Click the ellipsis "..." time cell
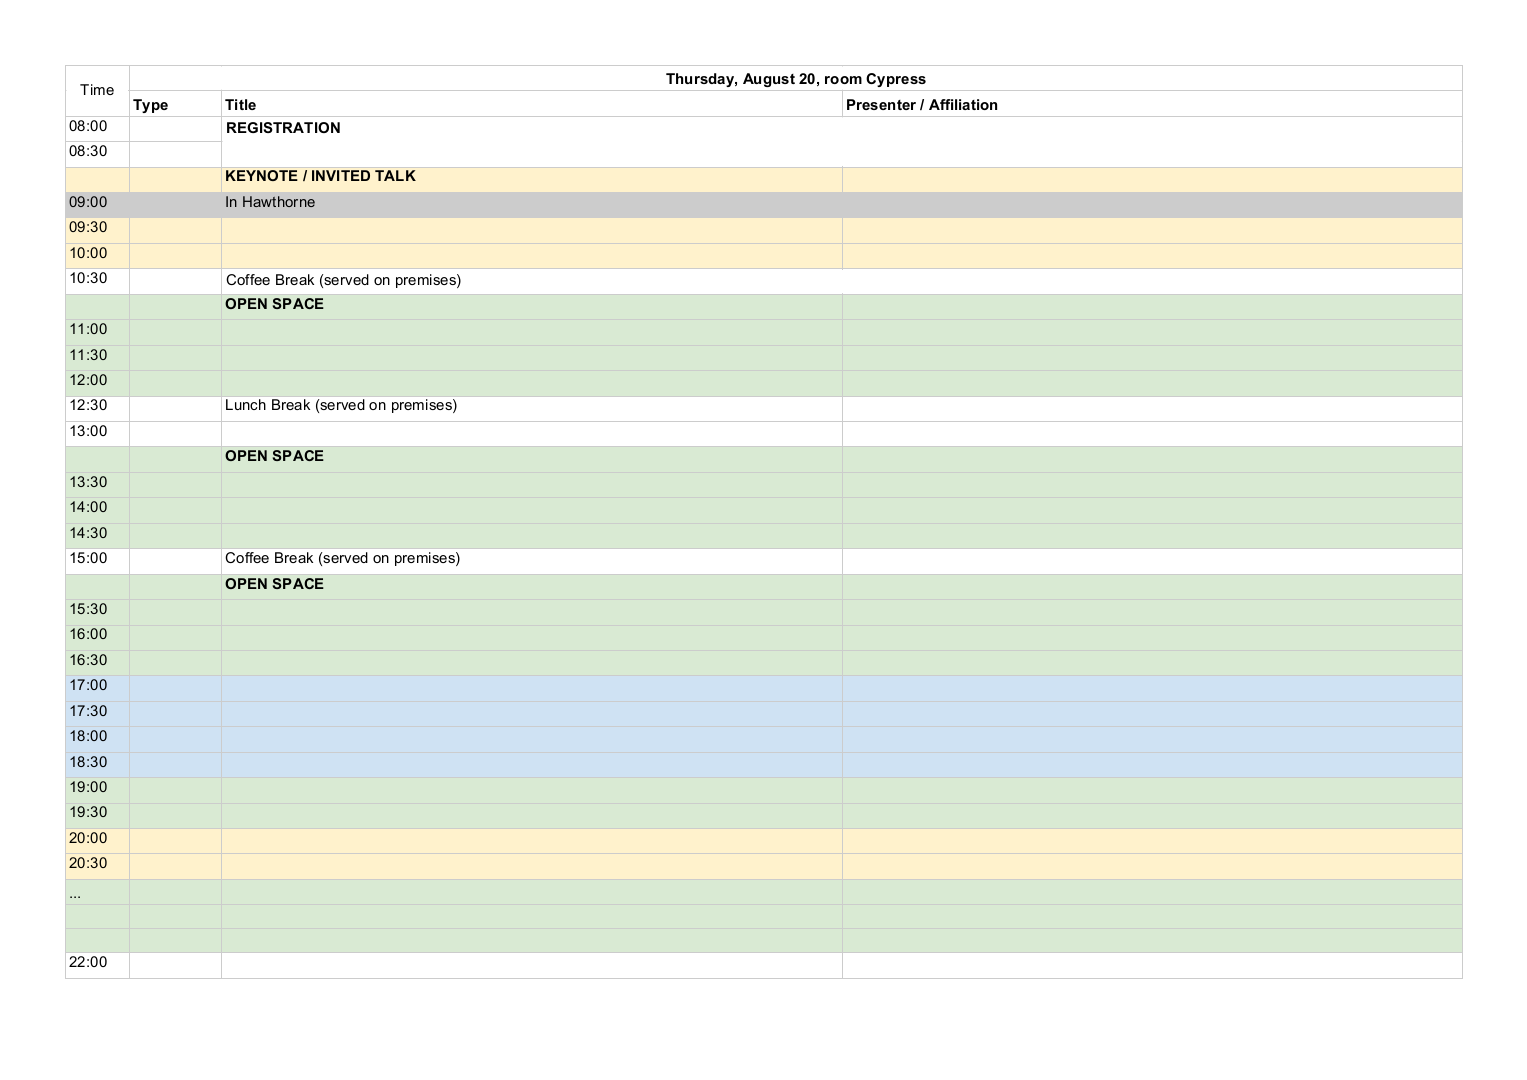 point(76,894)
